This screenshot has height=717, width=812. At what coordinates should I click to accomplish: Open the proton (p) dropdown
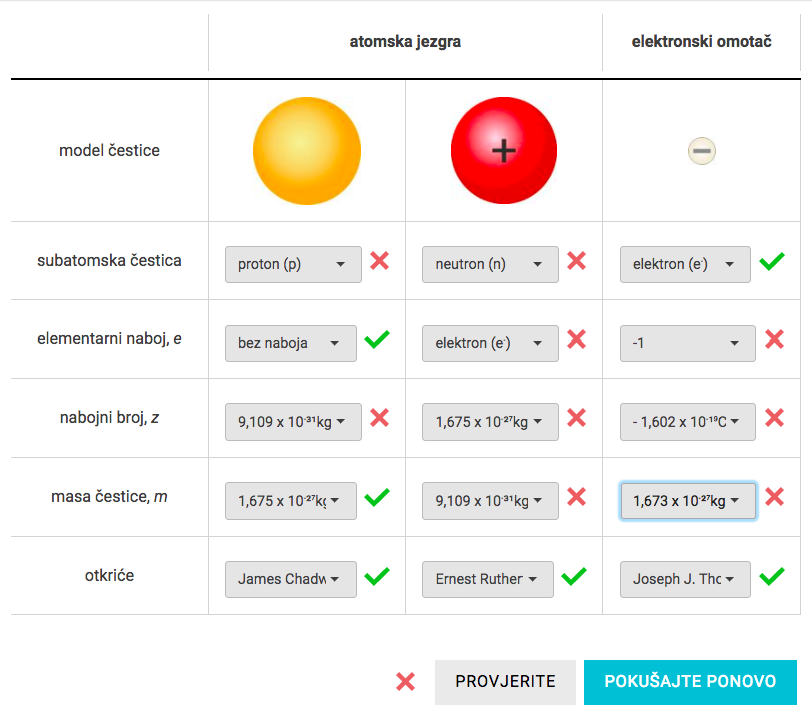coord(293,265)
